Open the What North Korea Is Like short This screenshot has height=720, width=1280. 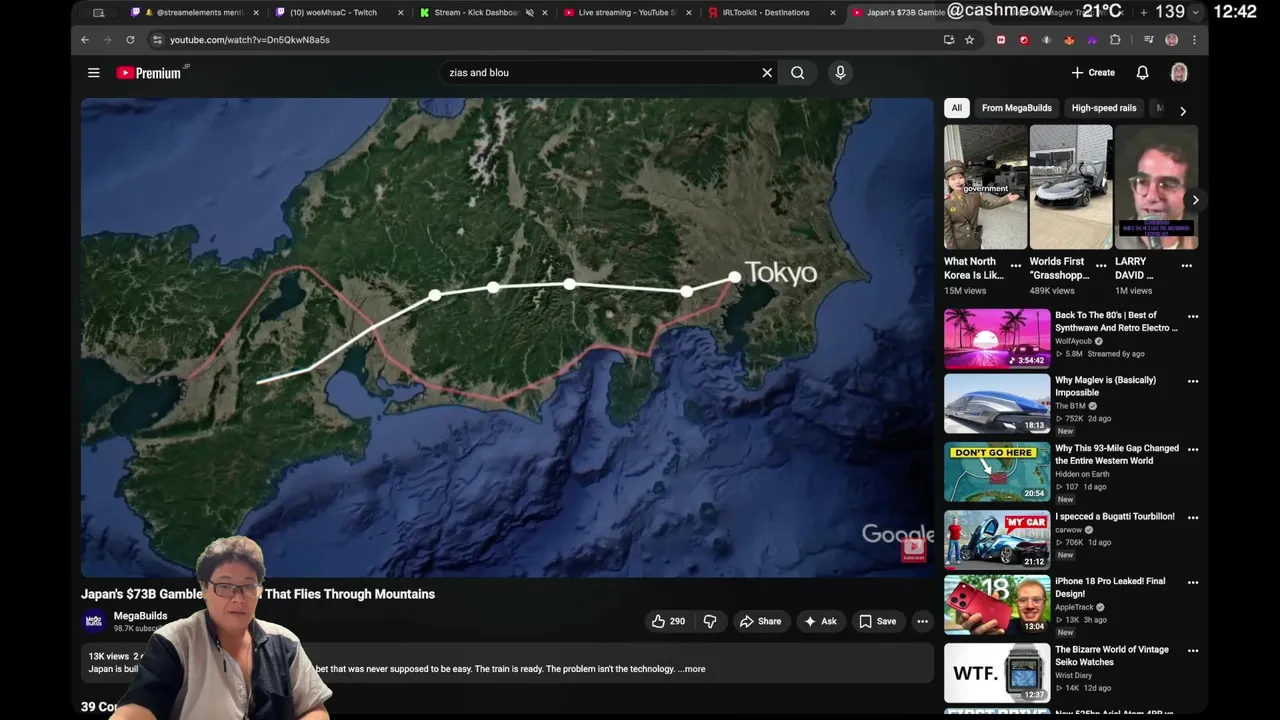[985, 187]
